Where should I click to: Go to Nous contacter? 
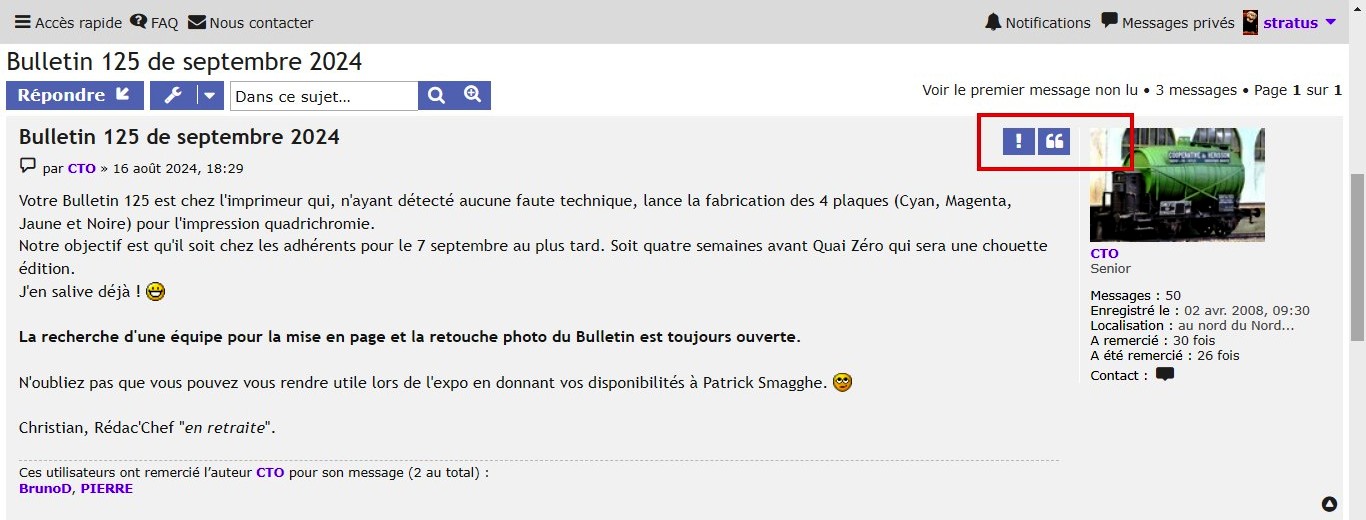[250, 22]
